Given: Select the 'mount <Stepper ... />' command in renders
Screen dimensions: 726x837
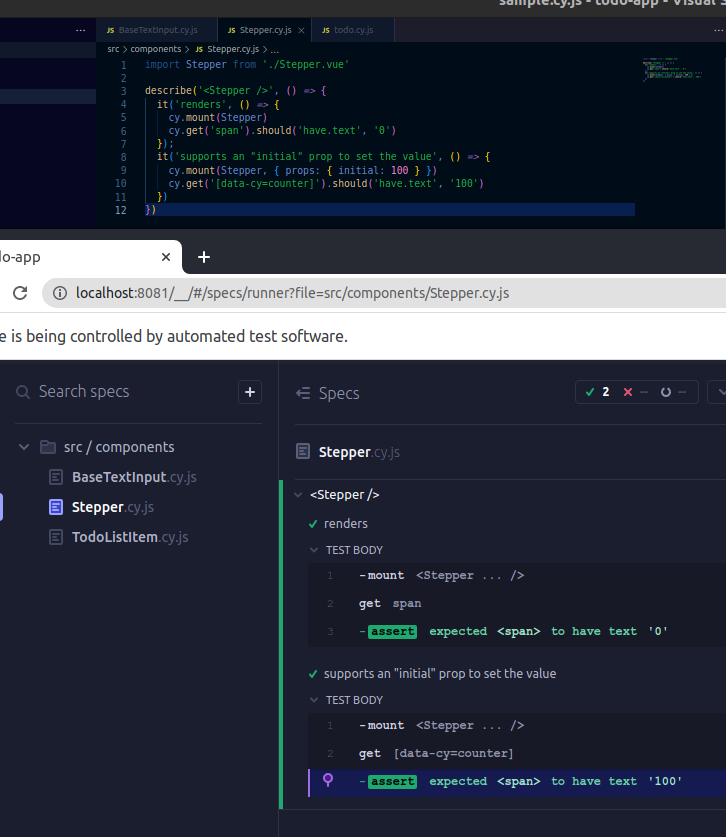Looking at the screenshot, I should pos(517,575).
